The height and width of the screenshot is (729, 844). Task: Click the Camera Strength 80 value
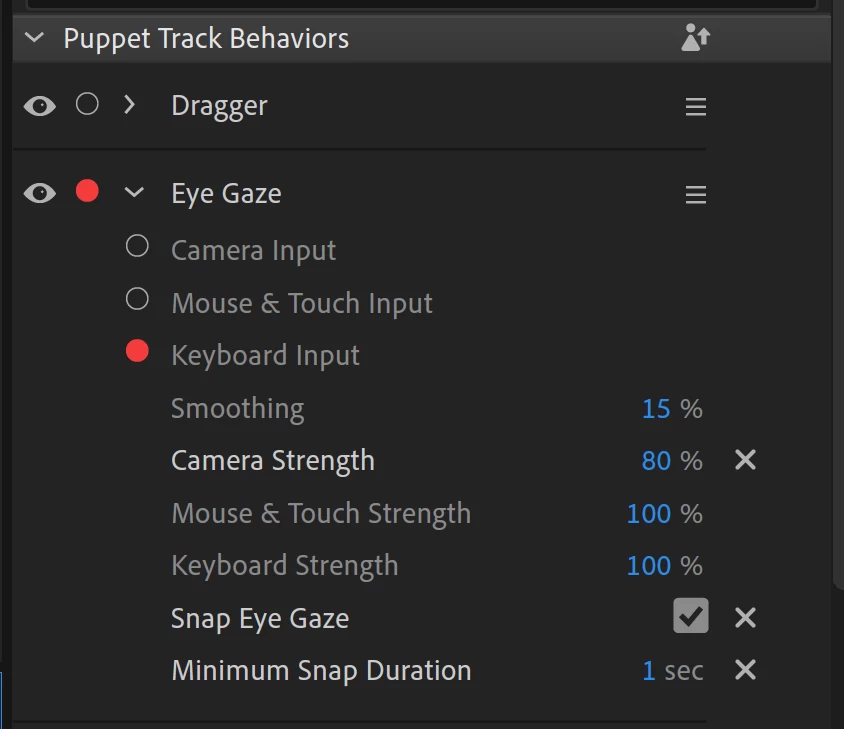tap(656, 461)
